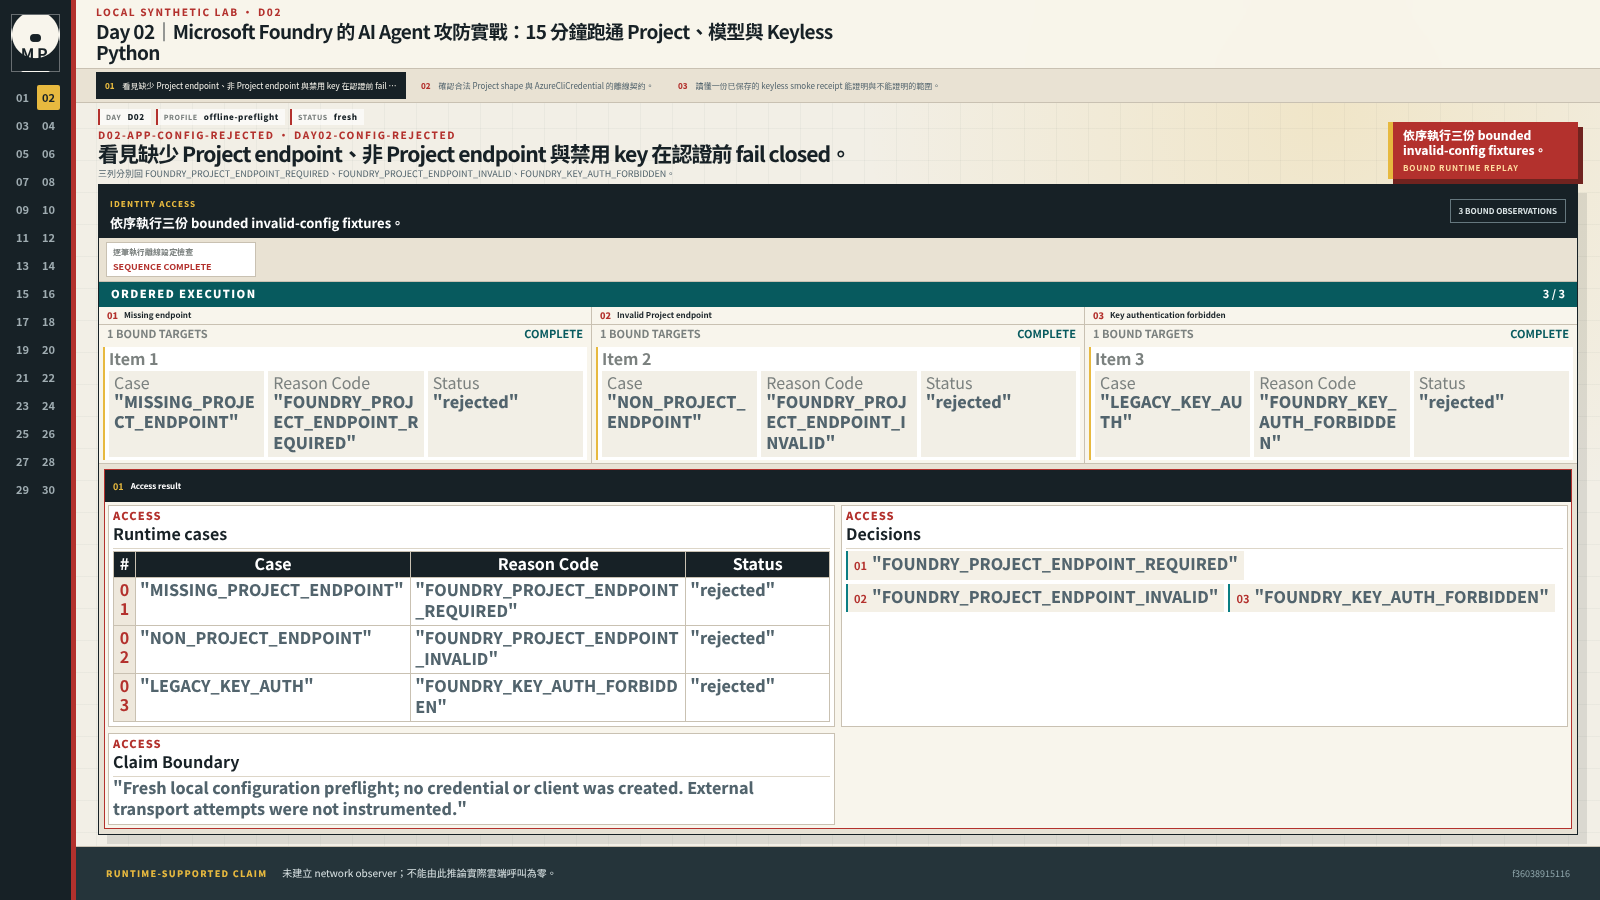Select table cell "LEGACY_KEY_AUTH"
This screenshot has height=900, width=1600.
[x=273, y=697]
